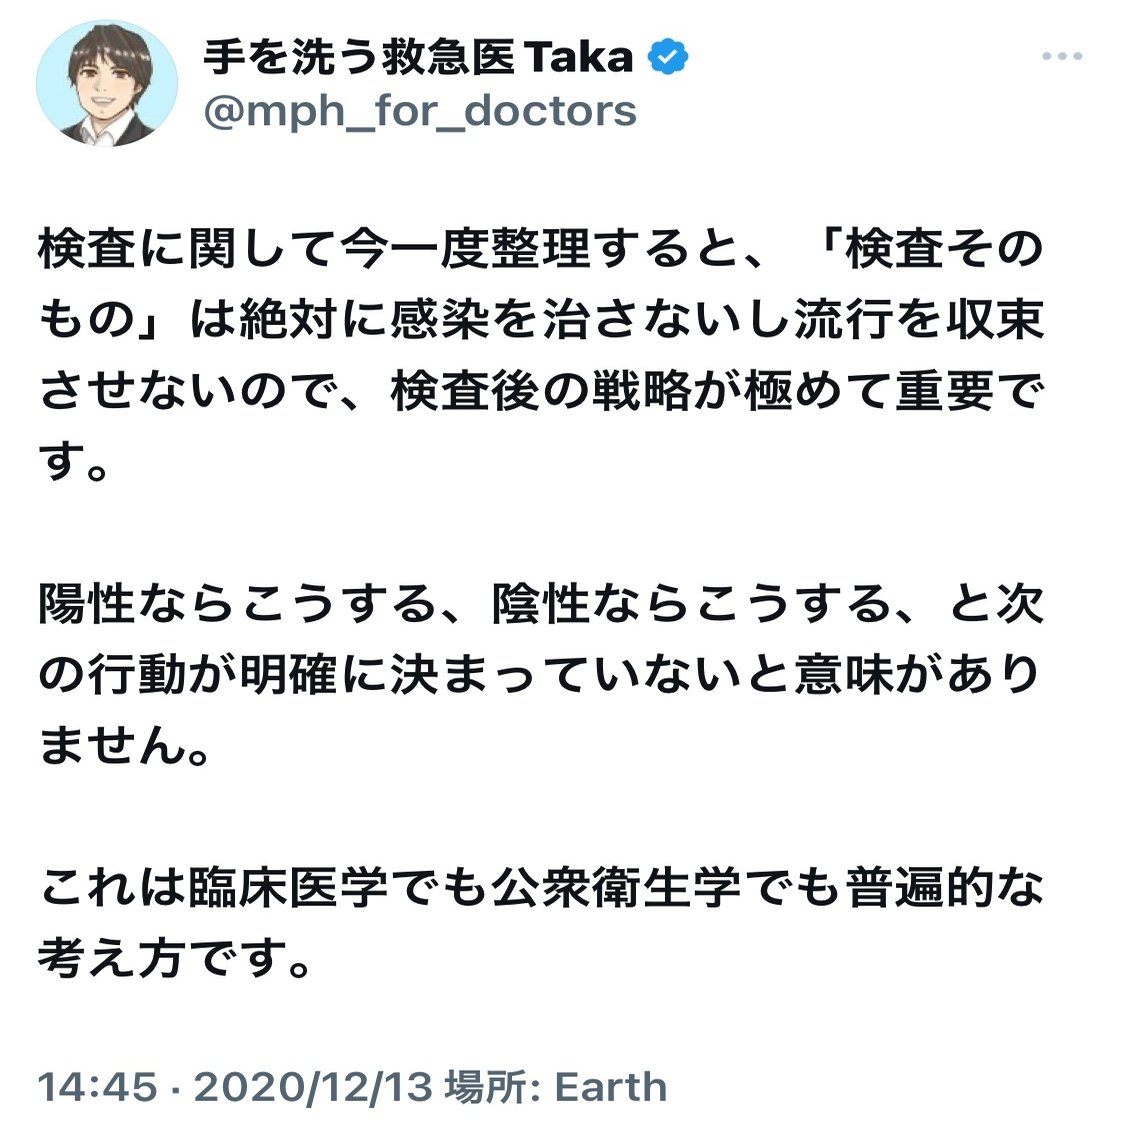
Task: Click the blue verified badge icon
Action: pos(668,57)
